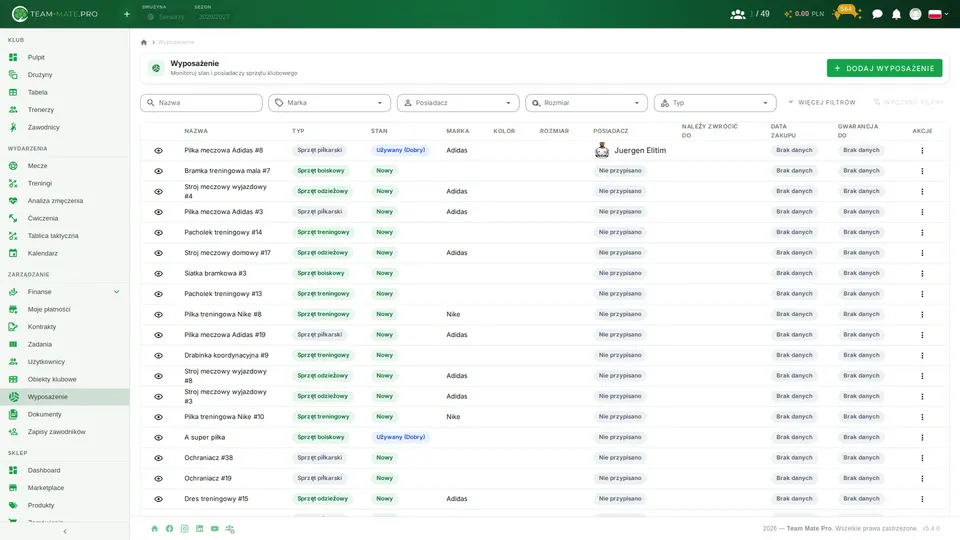Open the Marka filter dropdown
Image resolution: width=960 pixels, height=540 pixels.
click(x=329, y=103)
